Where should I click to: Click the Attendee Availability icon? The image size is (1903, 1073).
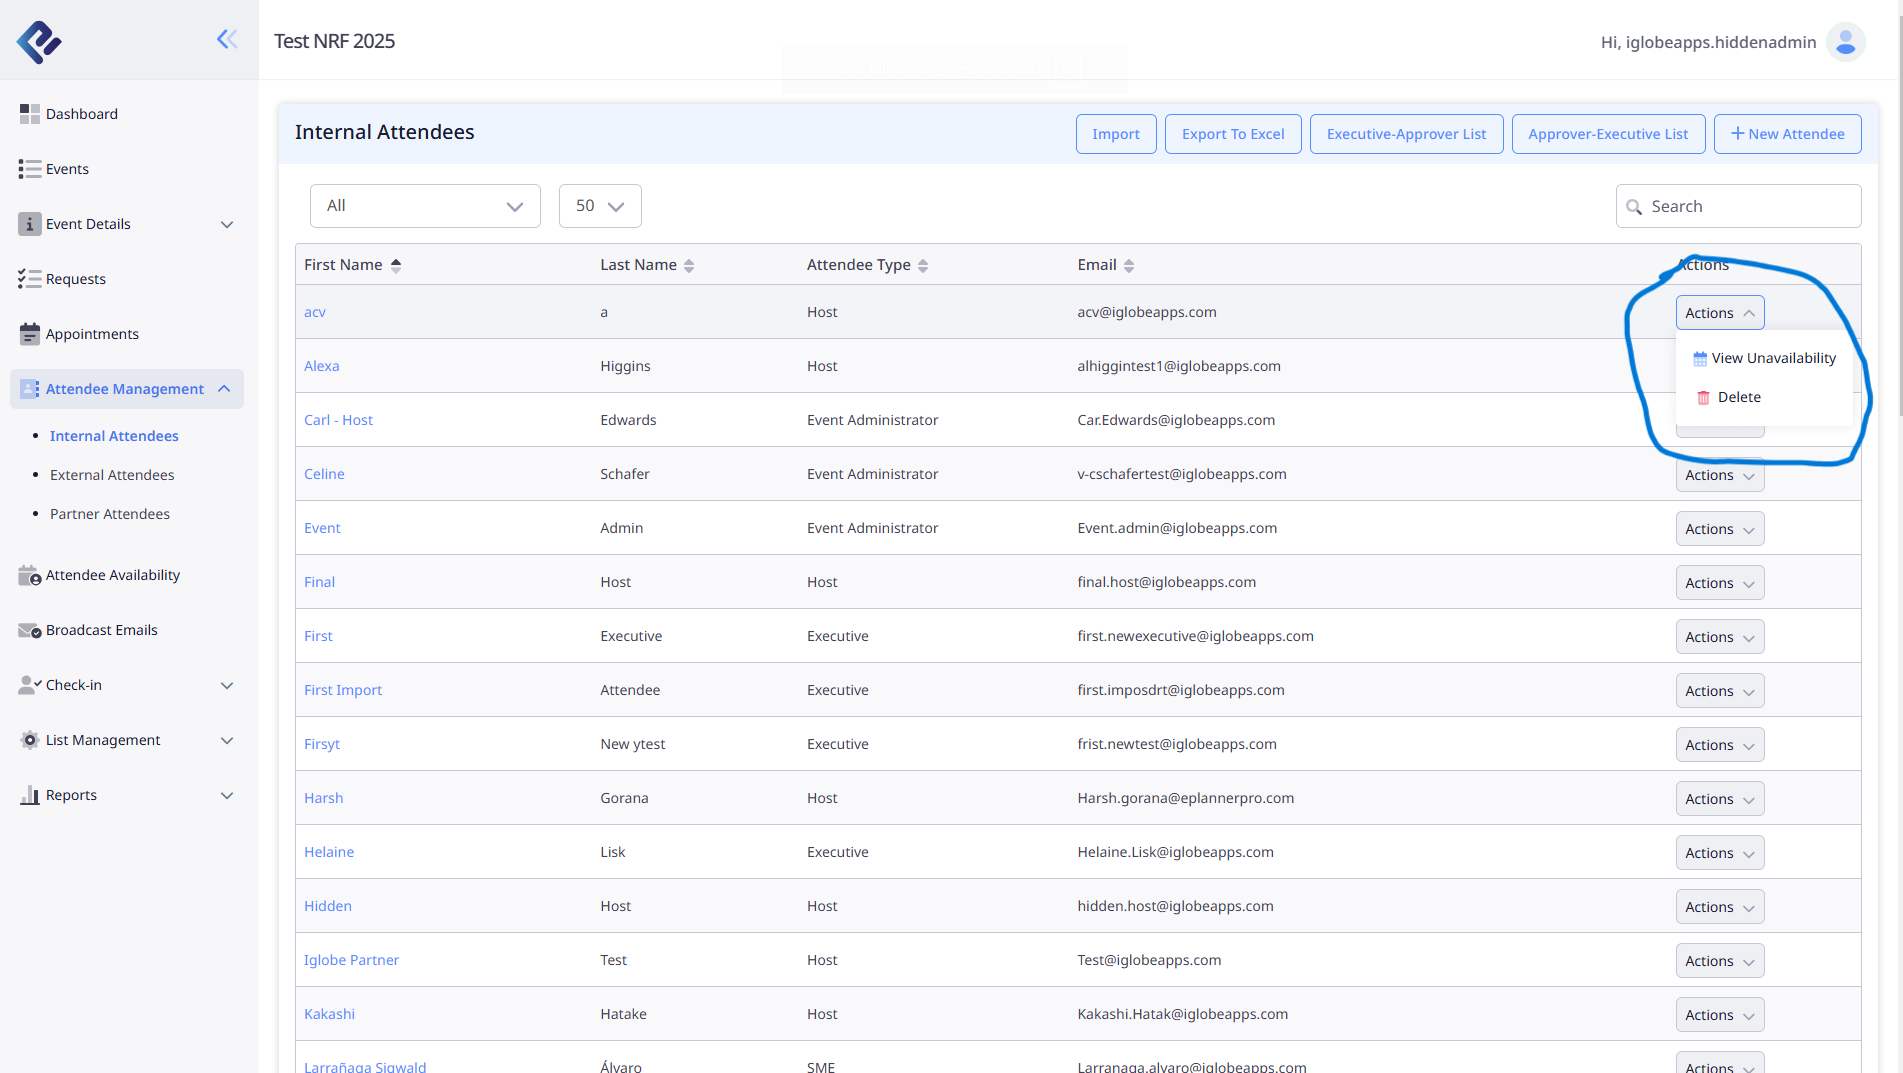point(29,575)
